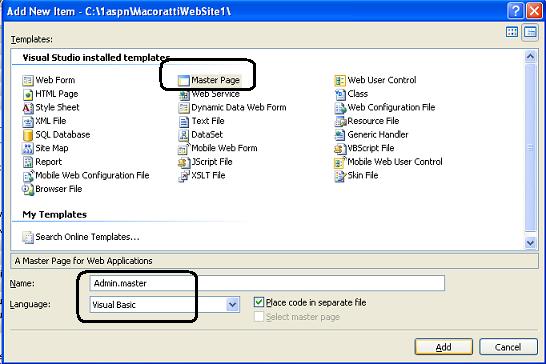Select the Skin File template icon
The image size is (546, 364).
(340, 176)
